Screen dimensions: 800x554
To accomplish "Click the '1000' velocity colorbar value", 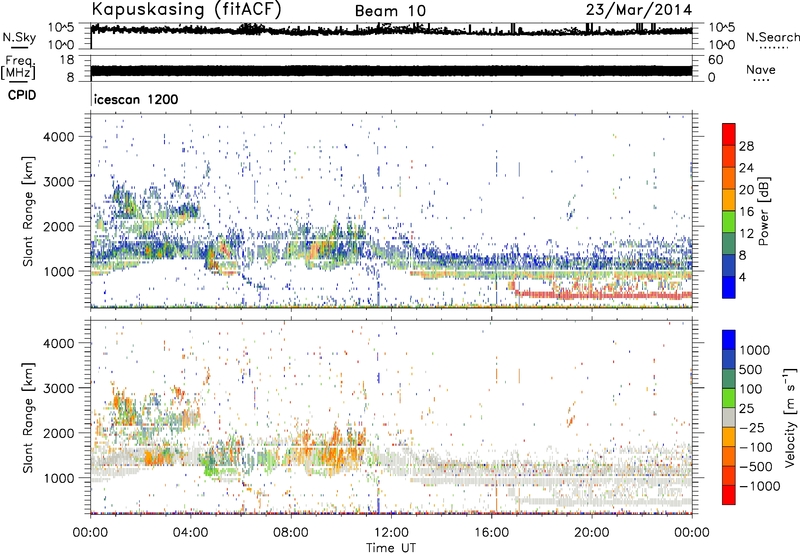I will [755, 350].
